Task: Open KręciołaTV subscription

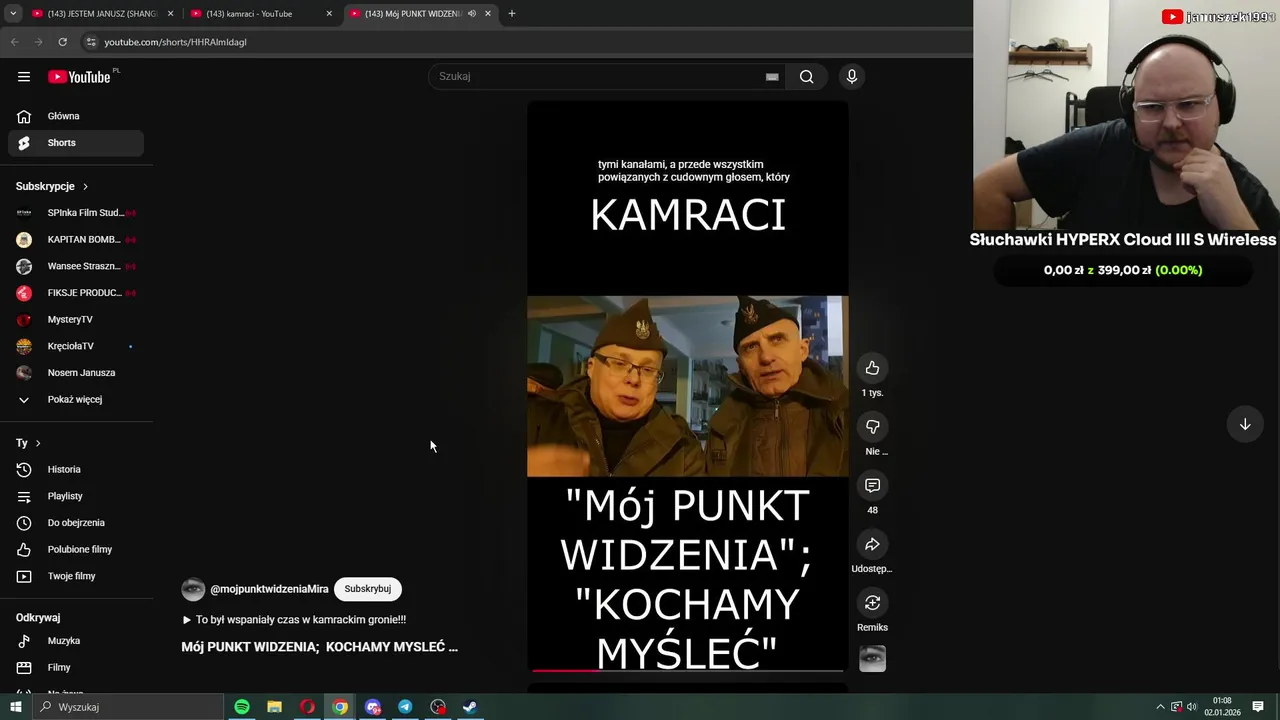Action: coord(76,346)
